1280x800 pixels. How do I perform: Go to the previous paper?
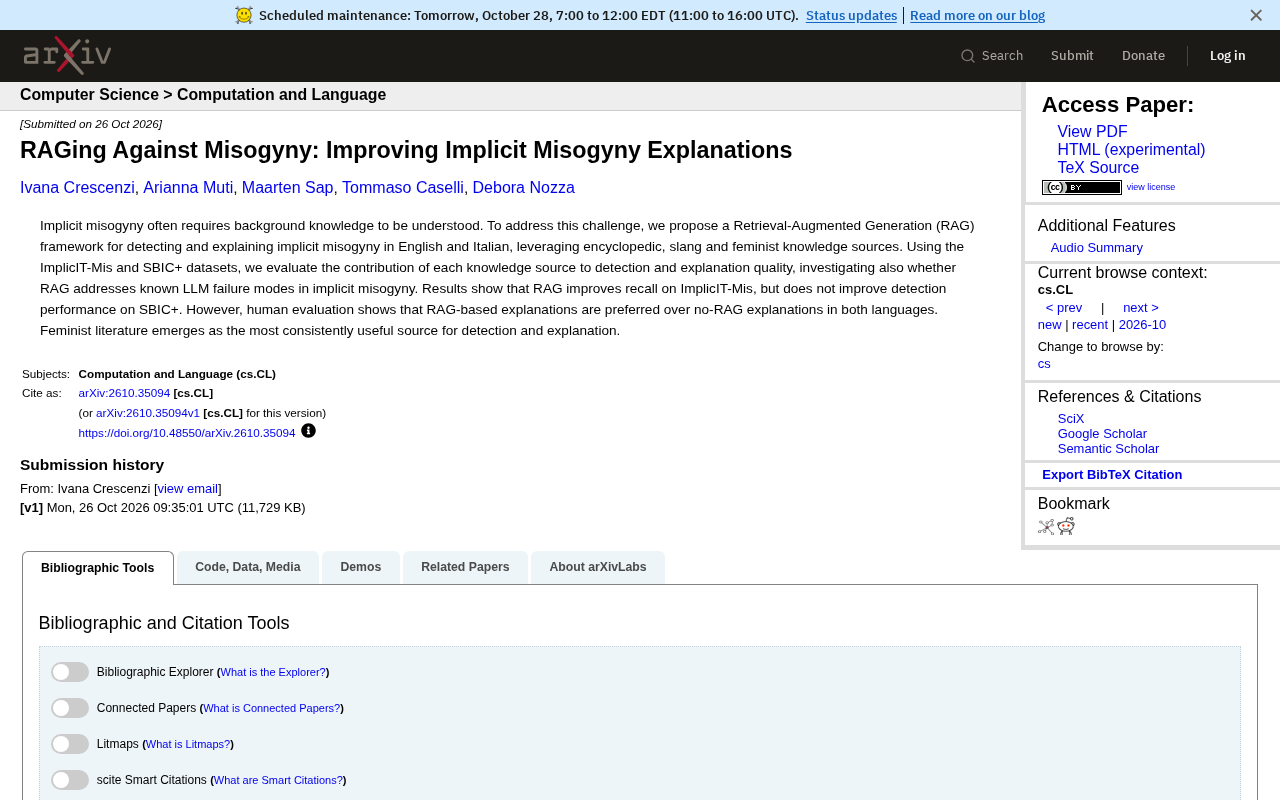click(1064, 308)
